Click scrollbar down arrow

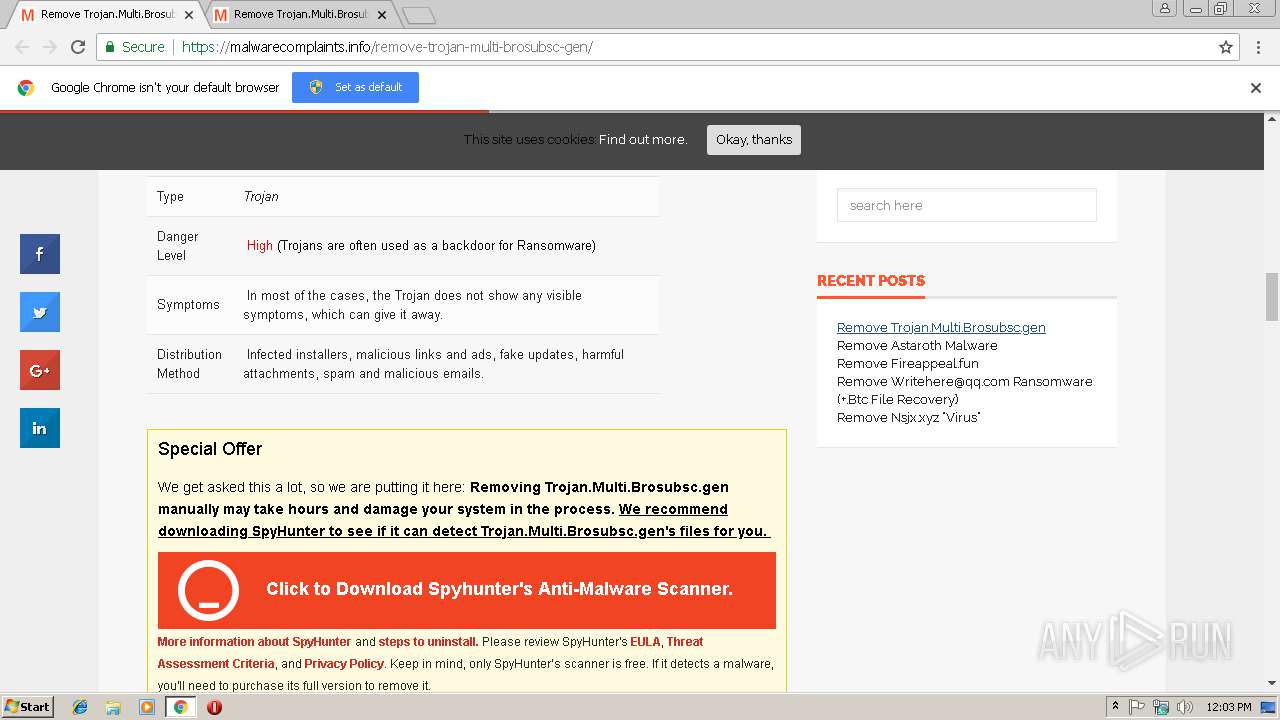tap(1272, 684)
